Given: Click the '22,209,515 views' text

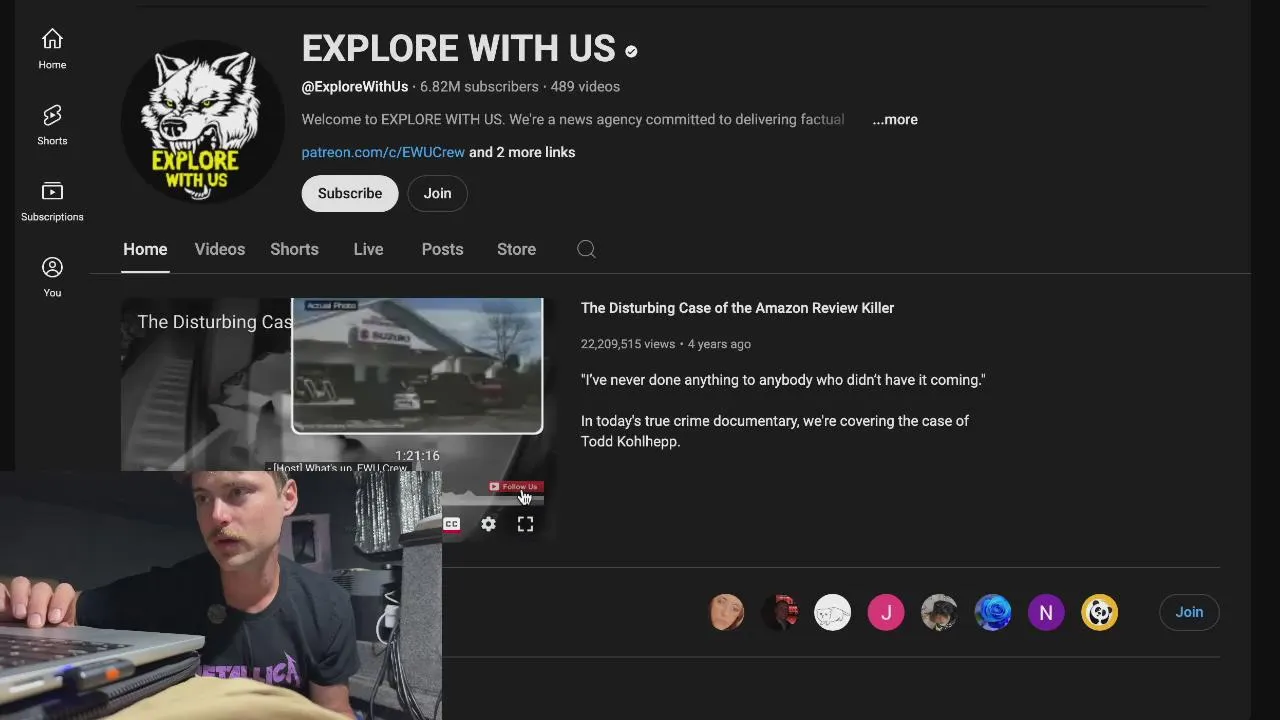Looking at the screenshot, I should [x=628, y=344].
